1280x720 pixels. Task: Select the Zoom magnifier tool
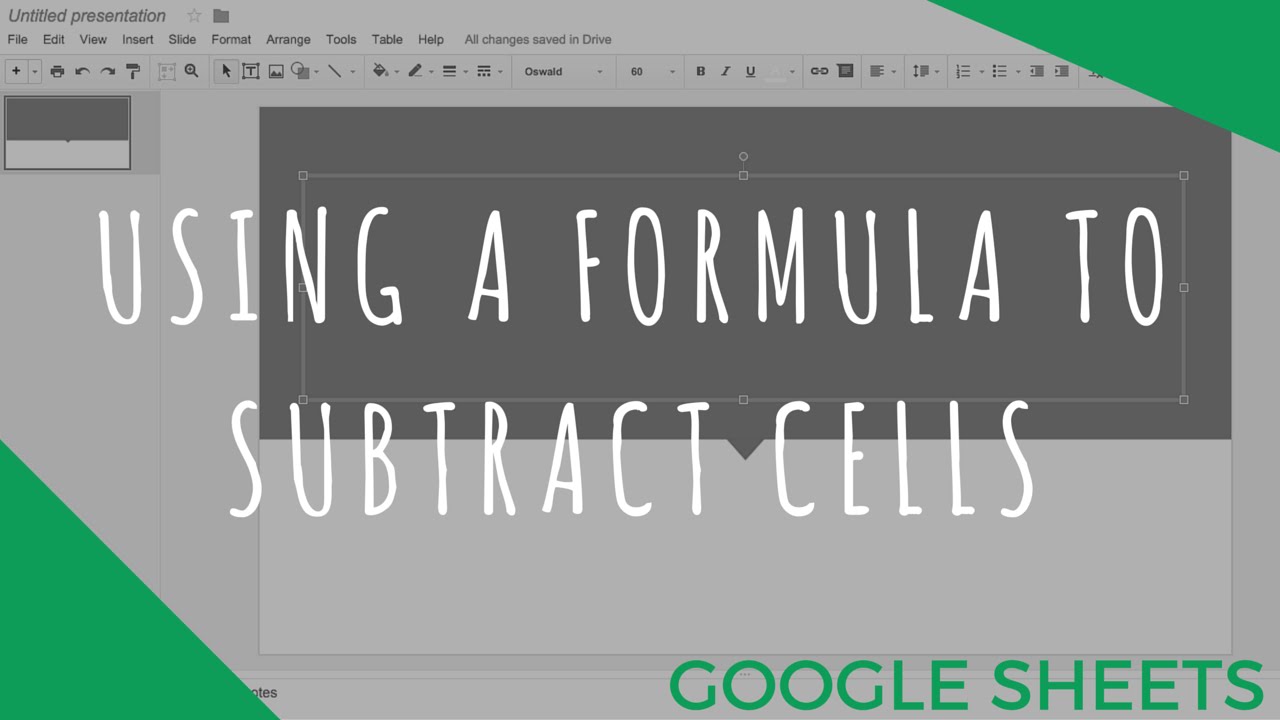click(x=191, y=71)
